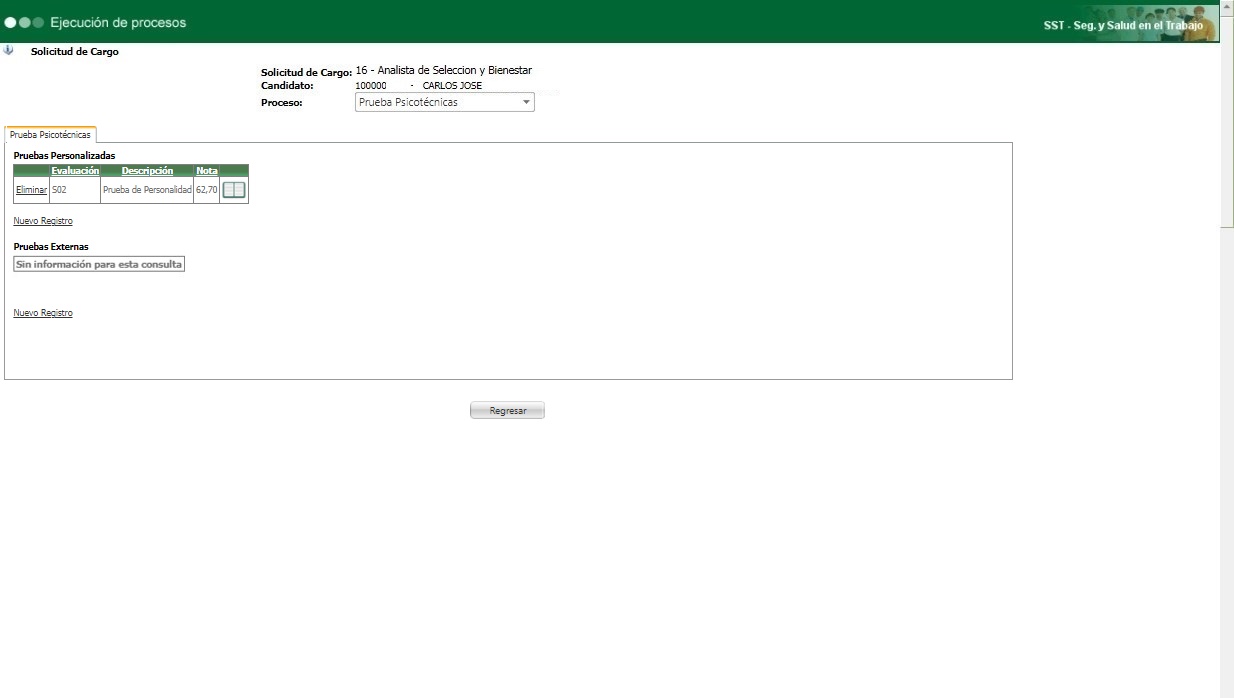Sort by the Nota column header
The width and height of the screenshot is (1234, 698).
pyautogui.click(x=207, y=171)
